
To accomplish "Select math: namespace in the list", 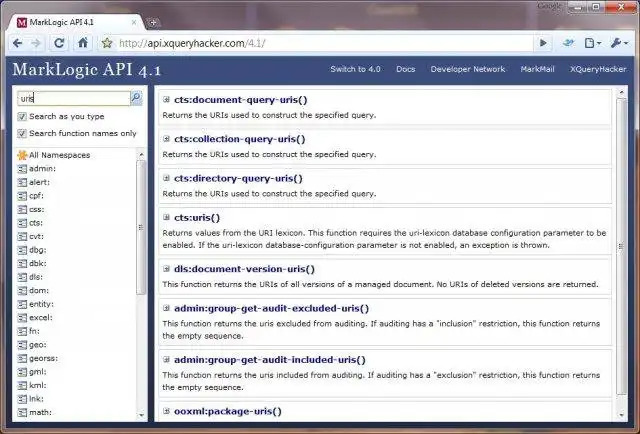I will (40, 412).
